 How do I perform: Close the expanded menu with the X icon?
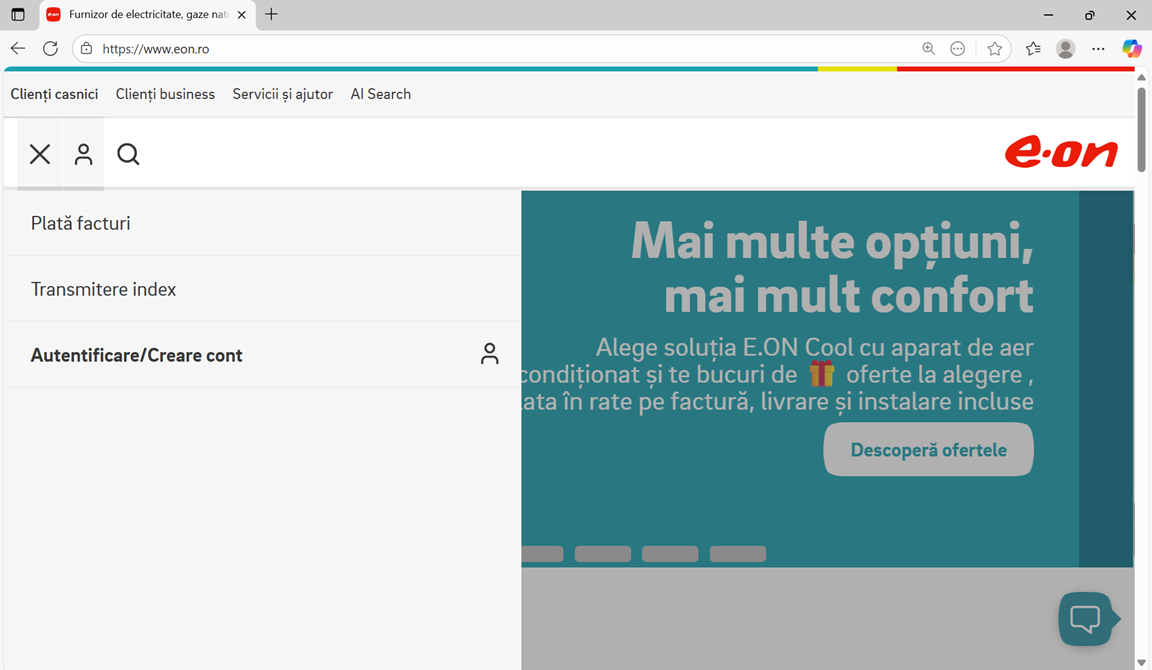(39, 154)
